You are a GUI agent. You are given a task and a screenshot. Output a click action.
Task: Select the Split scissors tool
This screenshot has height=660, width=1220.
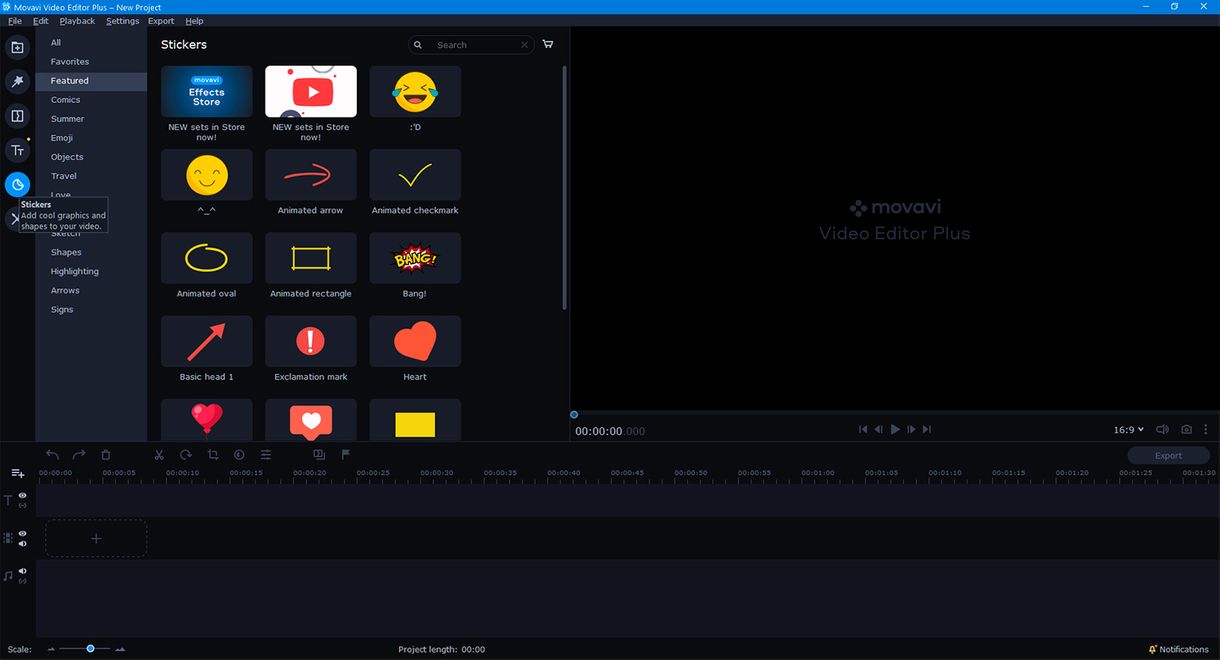point(158,454)
